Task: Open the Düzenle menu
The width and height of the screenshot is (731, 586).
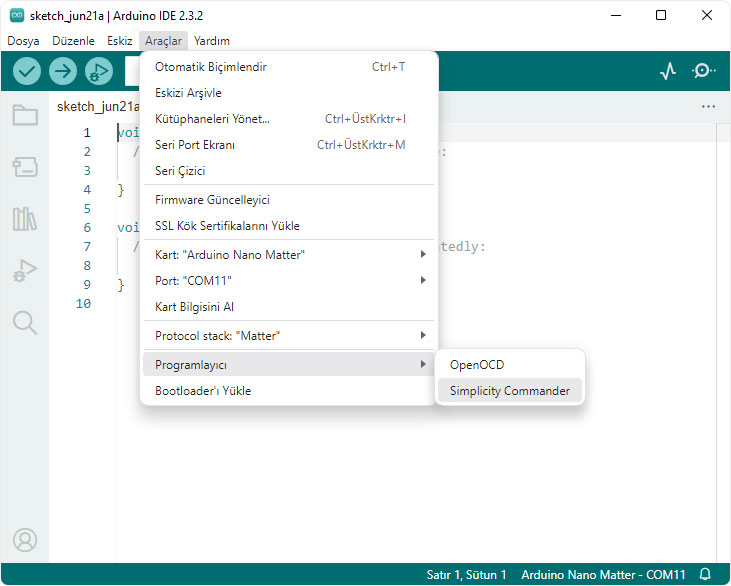Action: pos(73,41)
